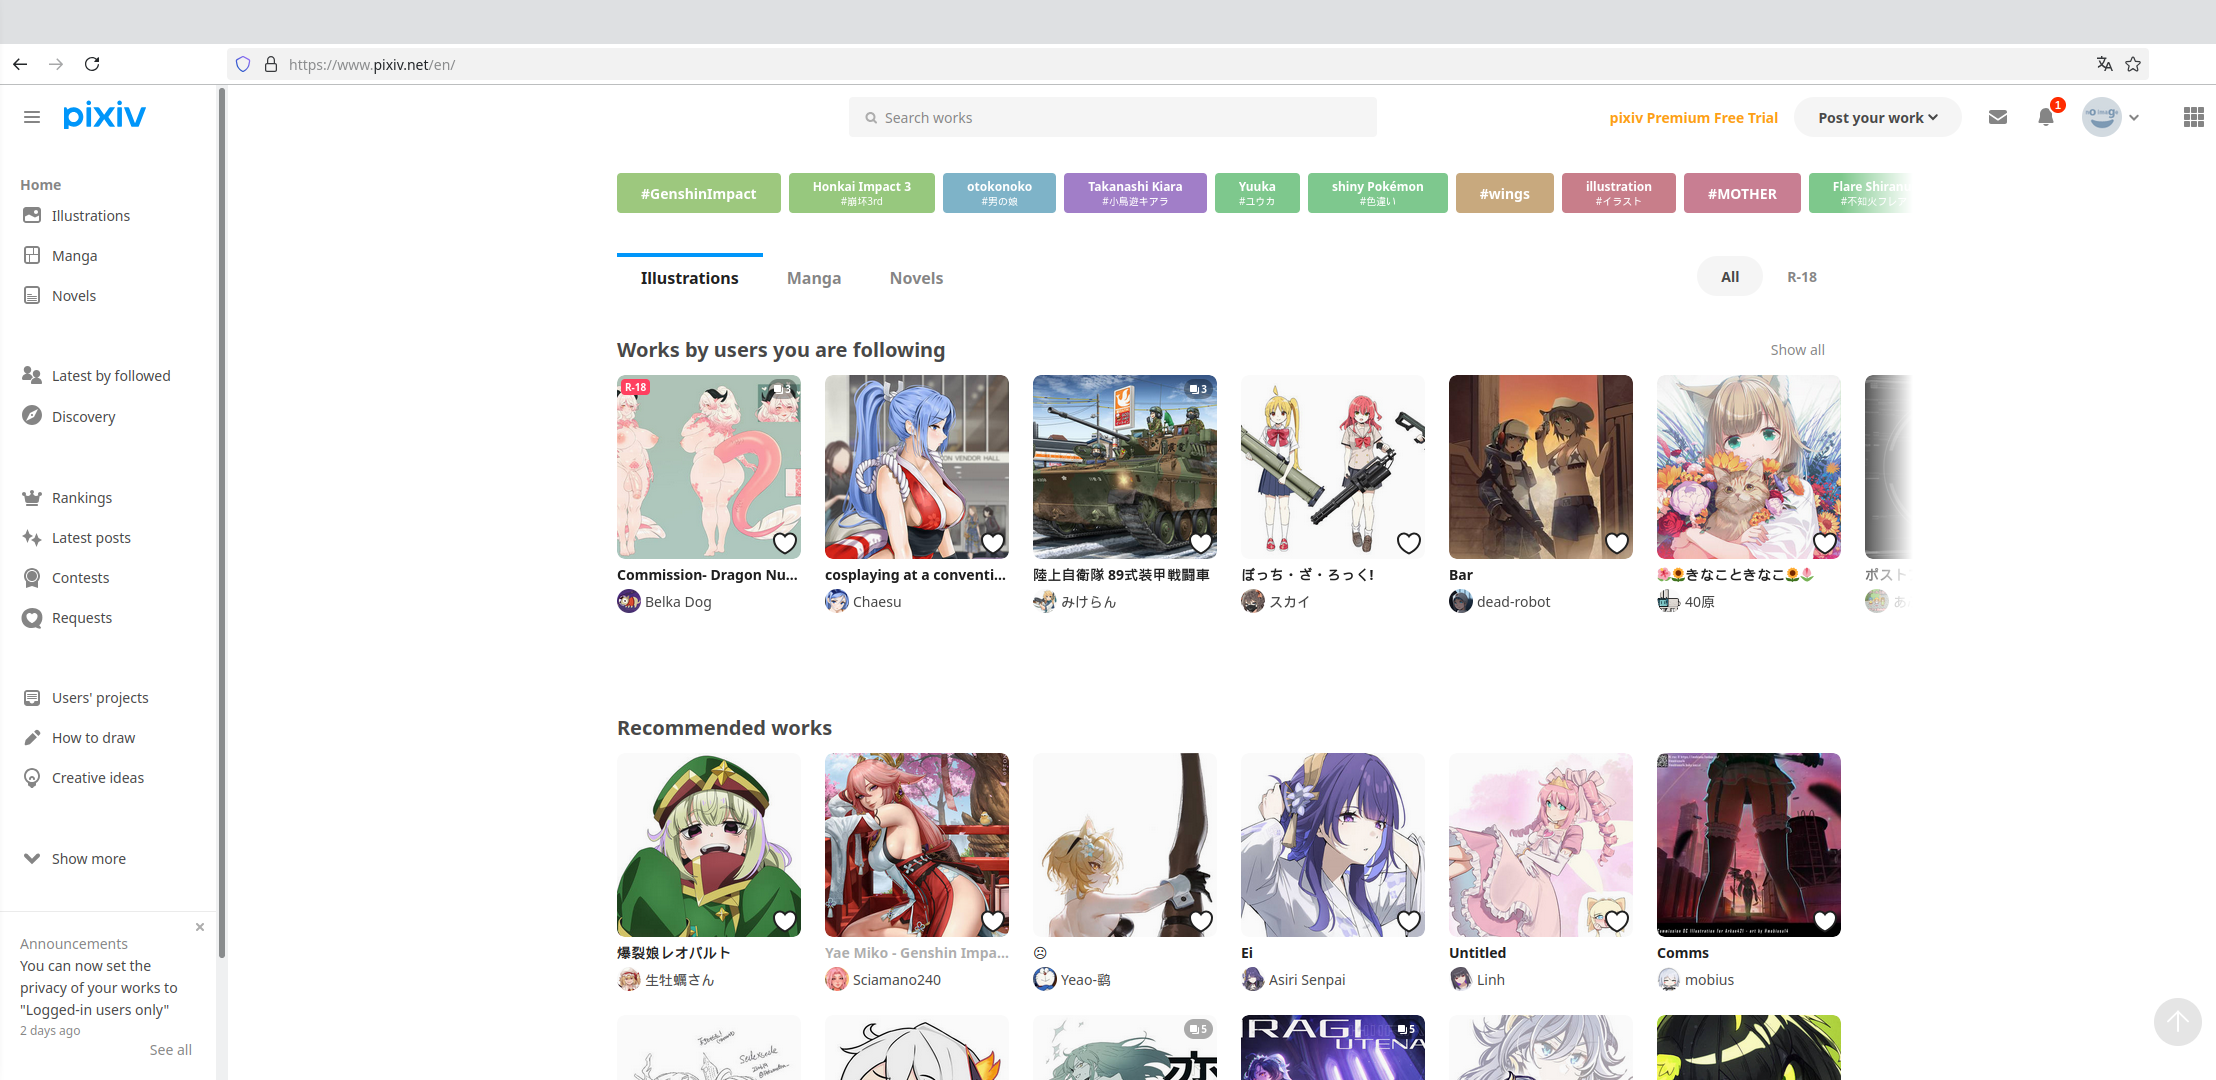
Task: Like the 'Ei' artwork by Asiri Senpai
Action: click(x=1409, y=921)
